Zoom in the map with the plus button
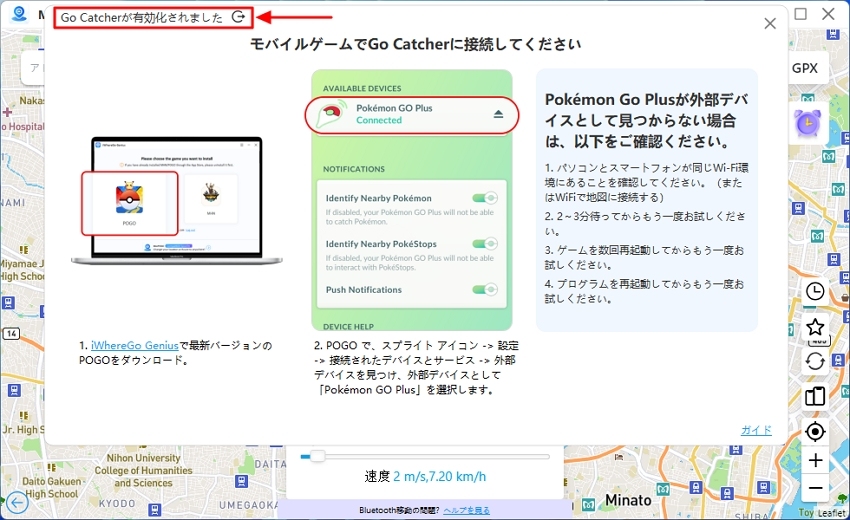 (815, 460)
